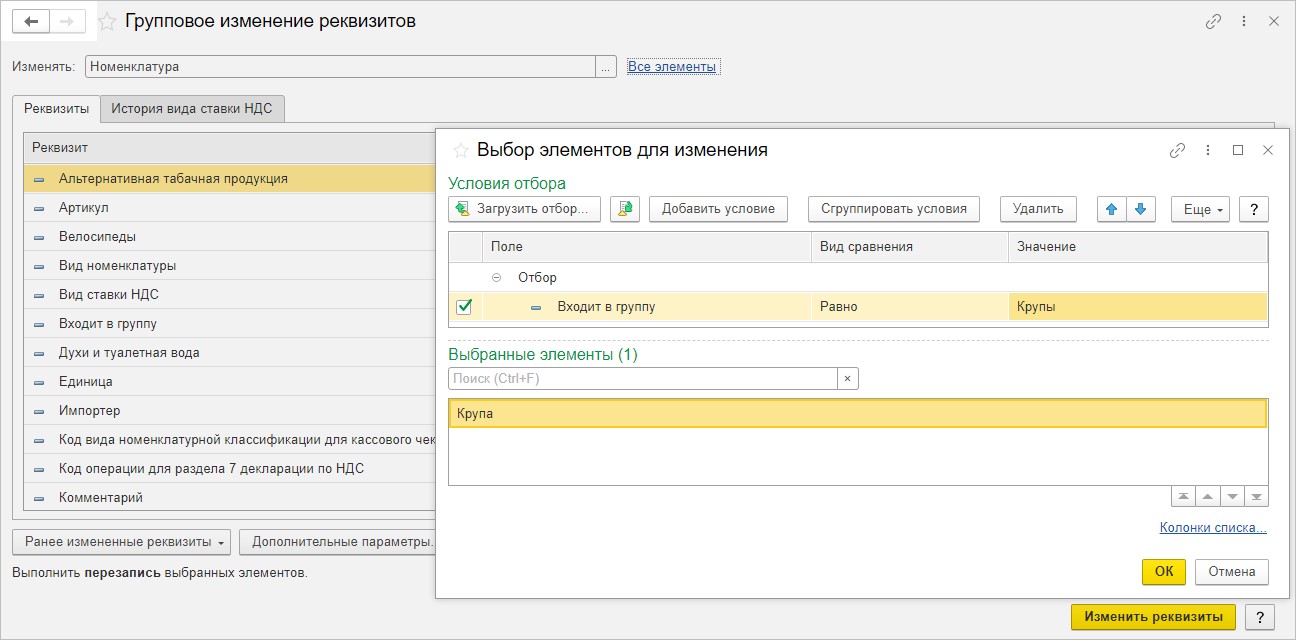Click Загрузить отбор button

click(525, 209)
